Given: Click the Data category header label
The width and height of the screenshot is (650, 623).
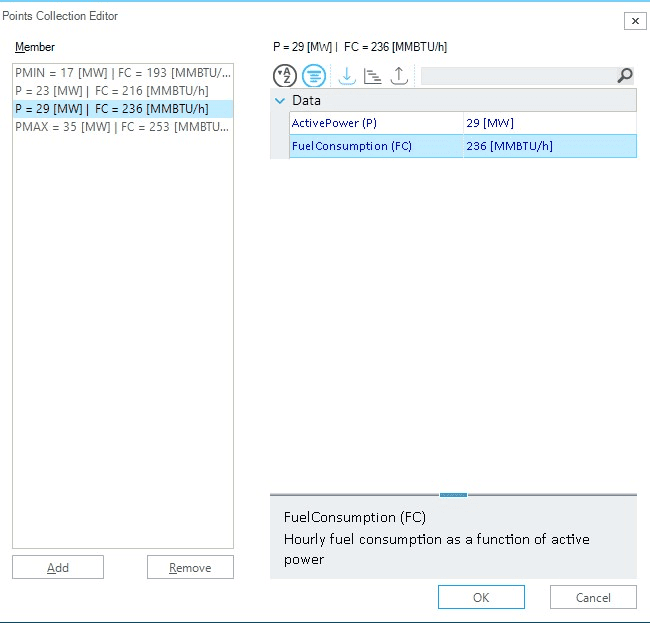Looking at the screenshot, I should point(306,101).
